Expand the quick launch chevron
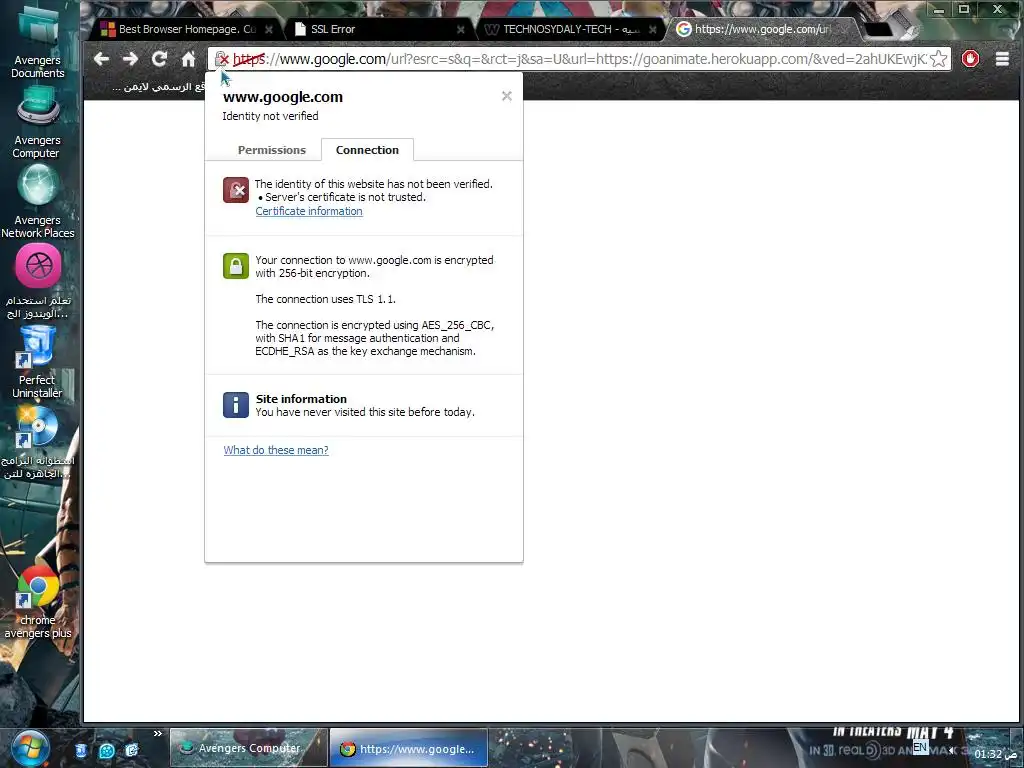 click(157, 733)
